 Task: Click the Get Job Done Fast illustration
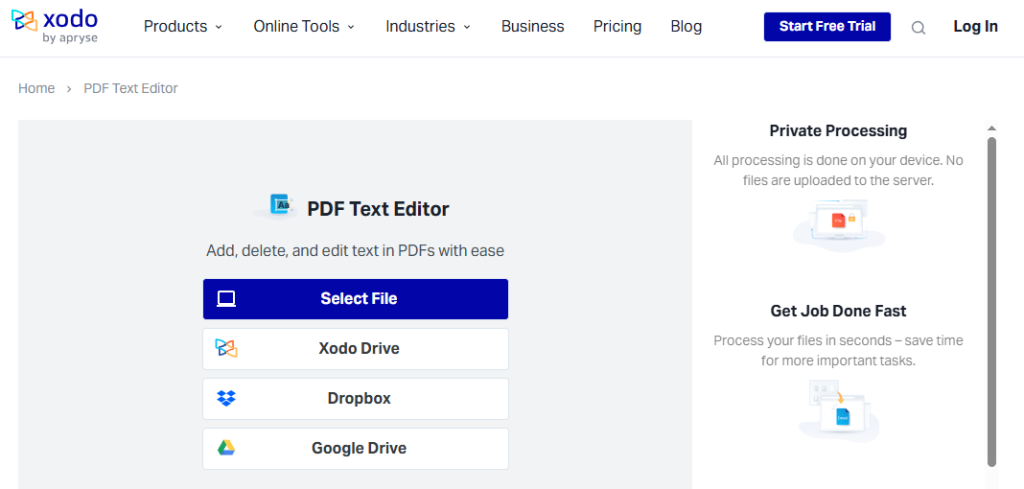(839, 411)
